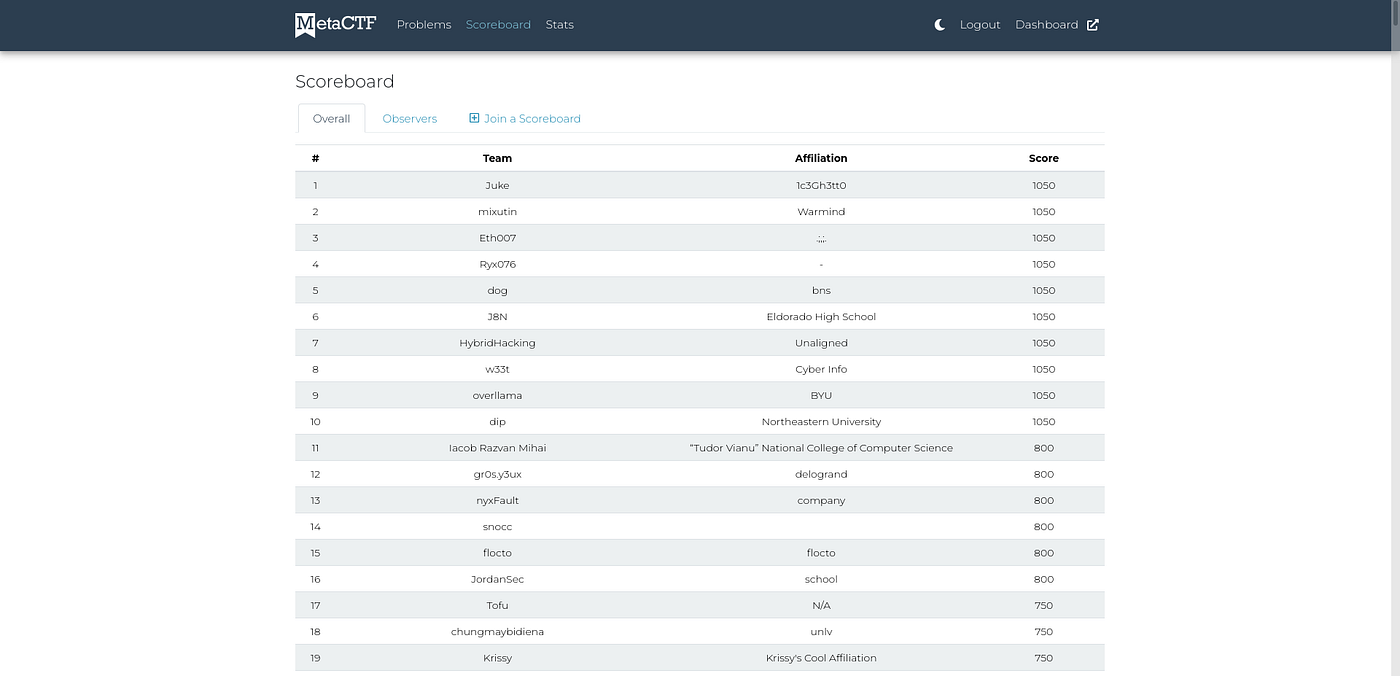Select team name Tofu
The width and height of the screenshot is (1400, 676).
tap(497, 605)
